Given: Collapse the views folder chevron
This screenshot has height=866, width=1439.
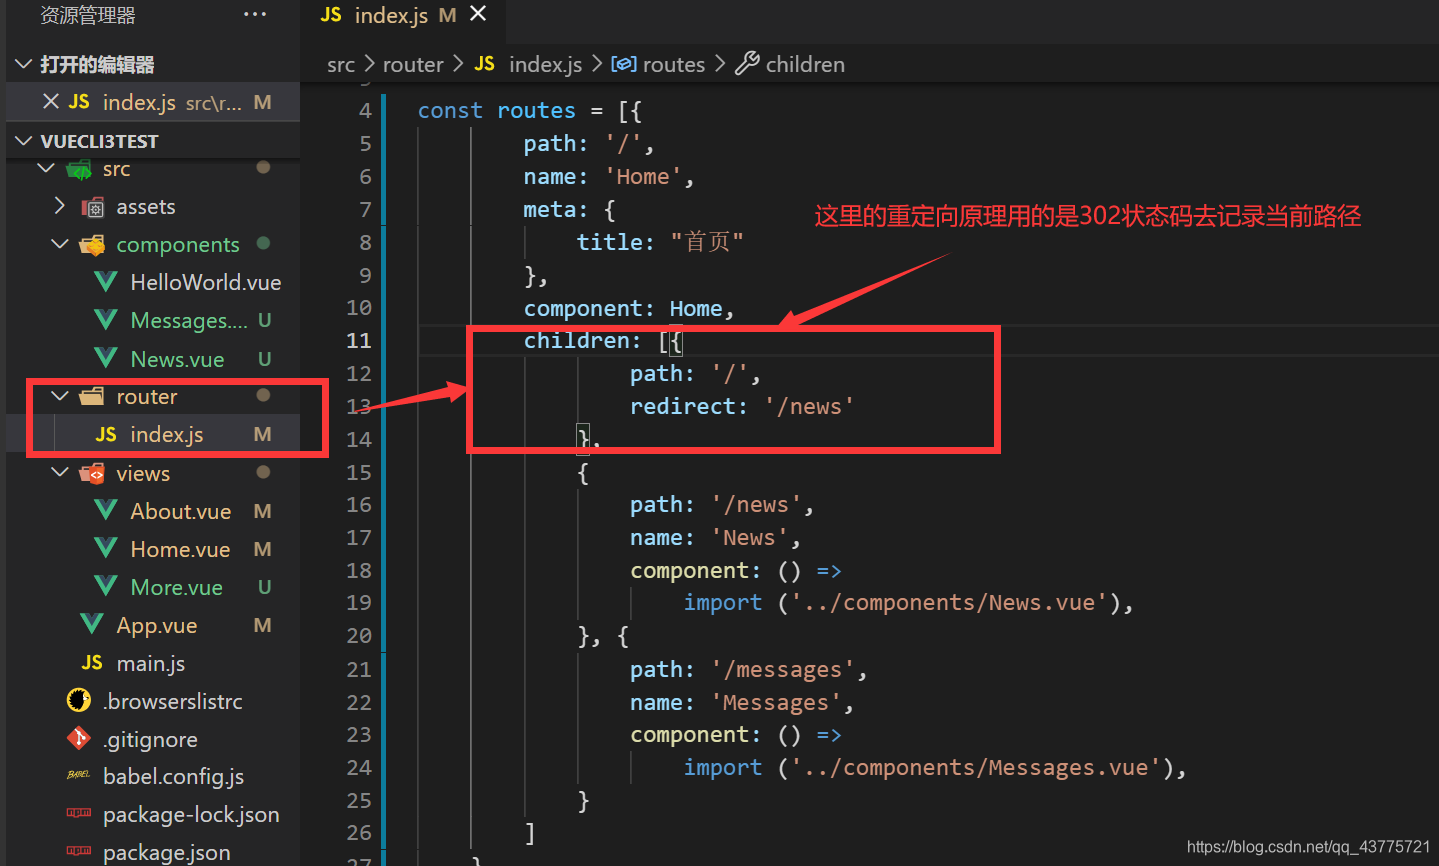Looking at the screenshot, I should coord(60,472).
